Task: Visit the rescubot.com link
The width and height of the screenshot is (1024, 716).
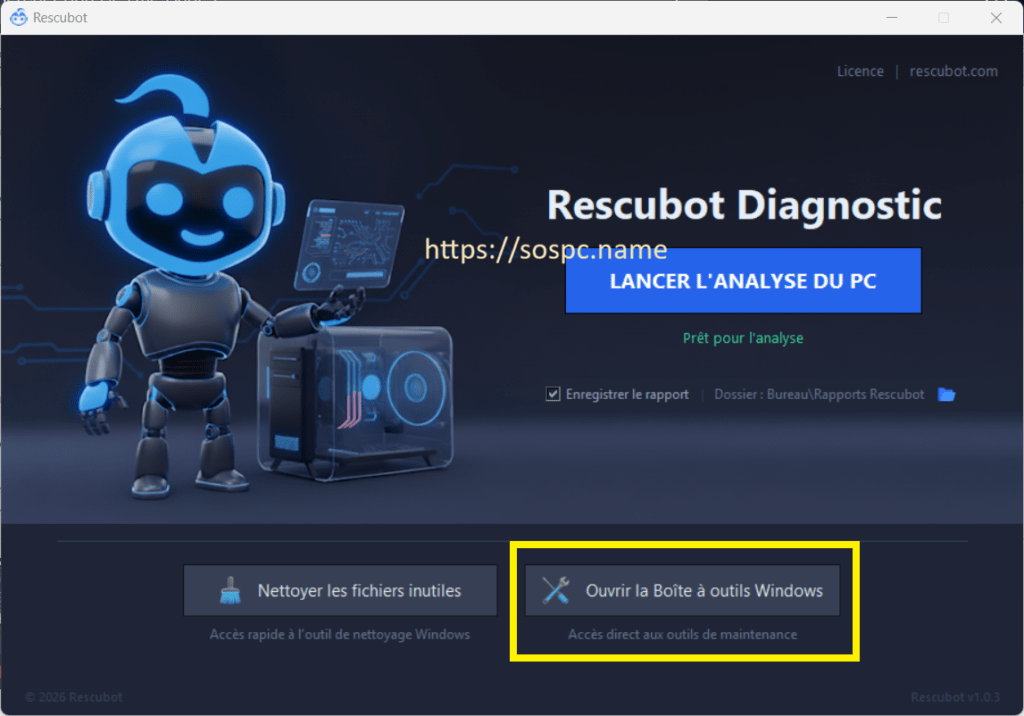Action: 953,71
